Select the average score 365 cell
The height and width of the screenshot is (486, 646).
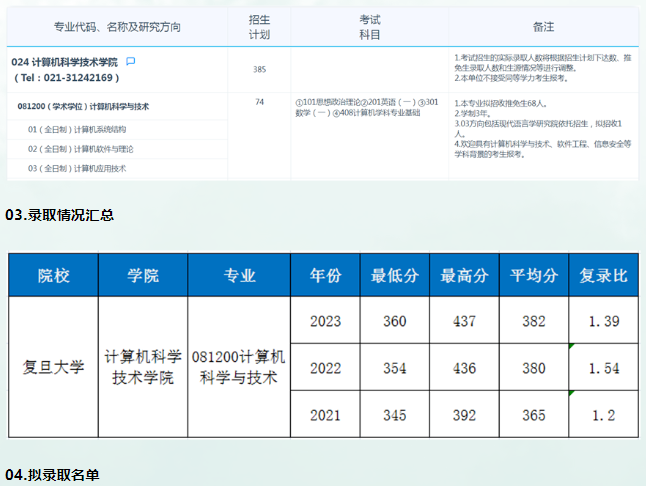pyautogui.click(x=534, y=414)
